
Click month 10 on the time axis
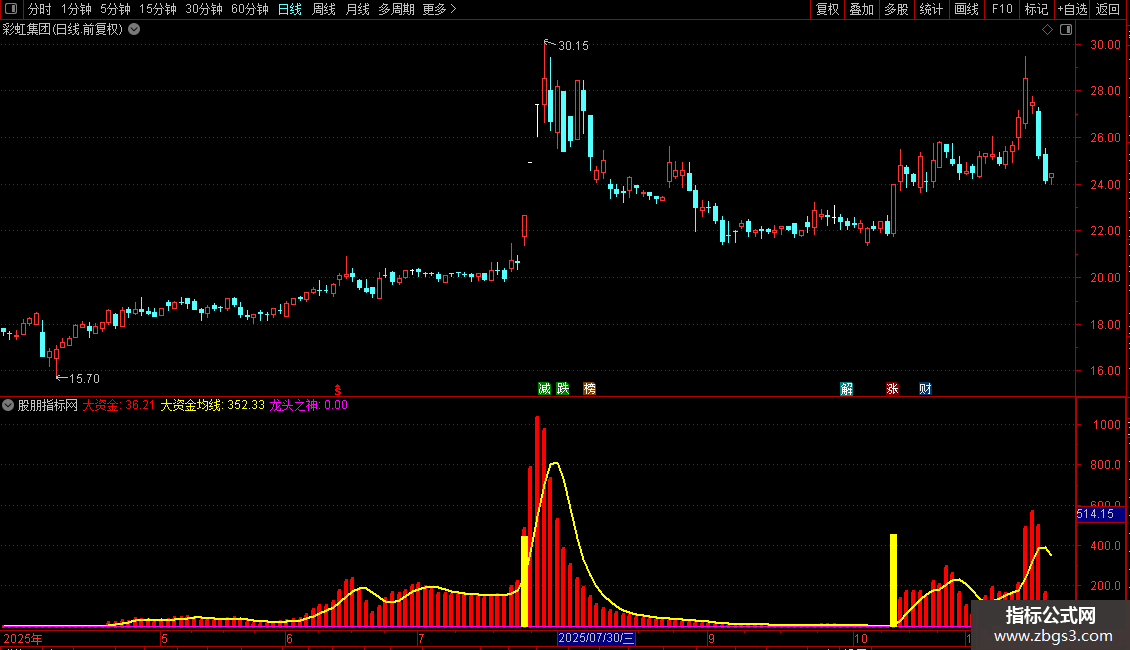860,638
